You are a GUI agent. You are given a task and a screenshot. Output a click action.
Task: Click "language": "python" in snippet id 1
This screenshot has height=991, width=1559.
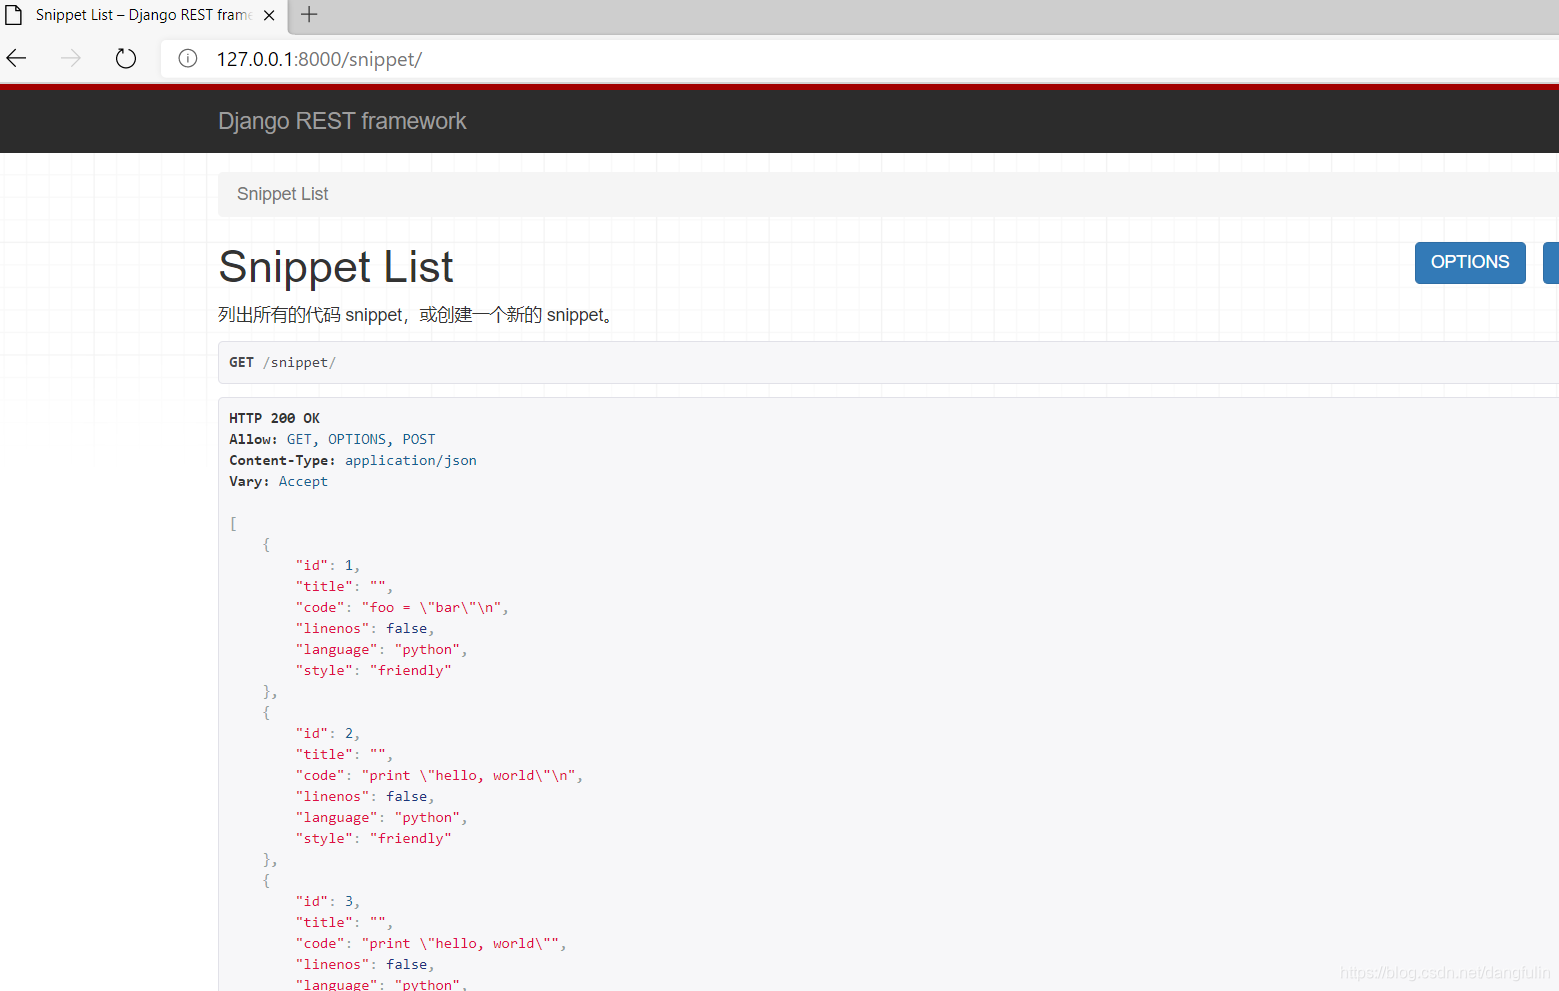pos(381,649)
